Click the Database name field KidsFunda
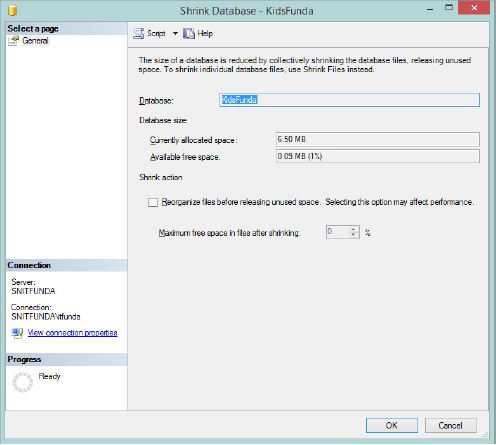This screenshot has height=445, width=496. pos(349,100)
